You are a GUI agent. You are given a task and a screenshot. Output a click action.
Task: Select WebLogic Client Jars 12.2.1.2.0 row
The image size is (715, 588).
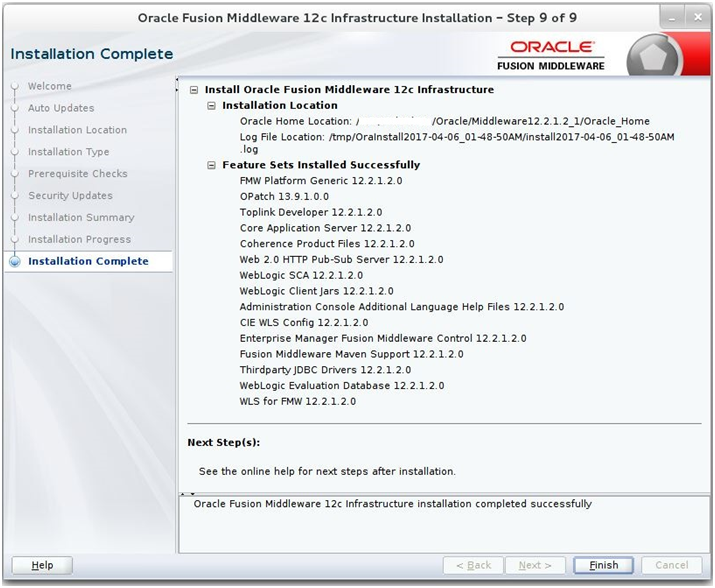pos(316,291)
